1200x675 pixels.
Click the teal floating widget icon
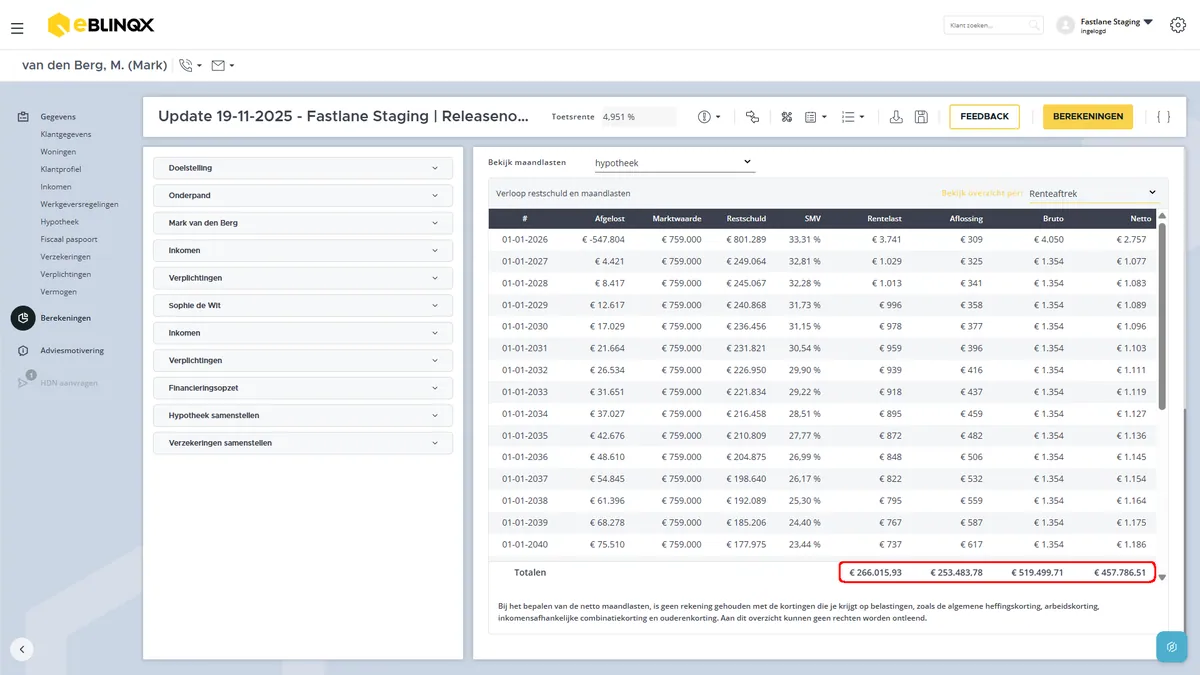point(1171,646)
